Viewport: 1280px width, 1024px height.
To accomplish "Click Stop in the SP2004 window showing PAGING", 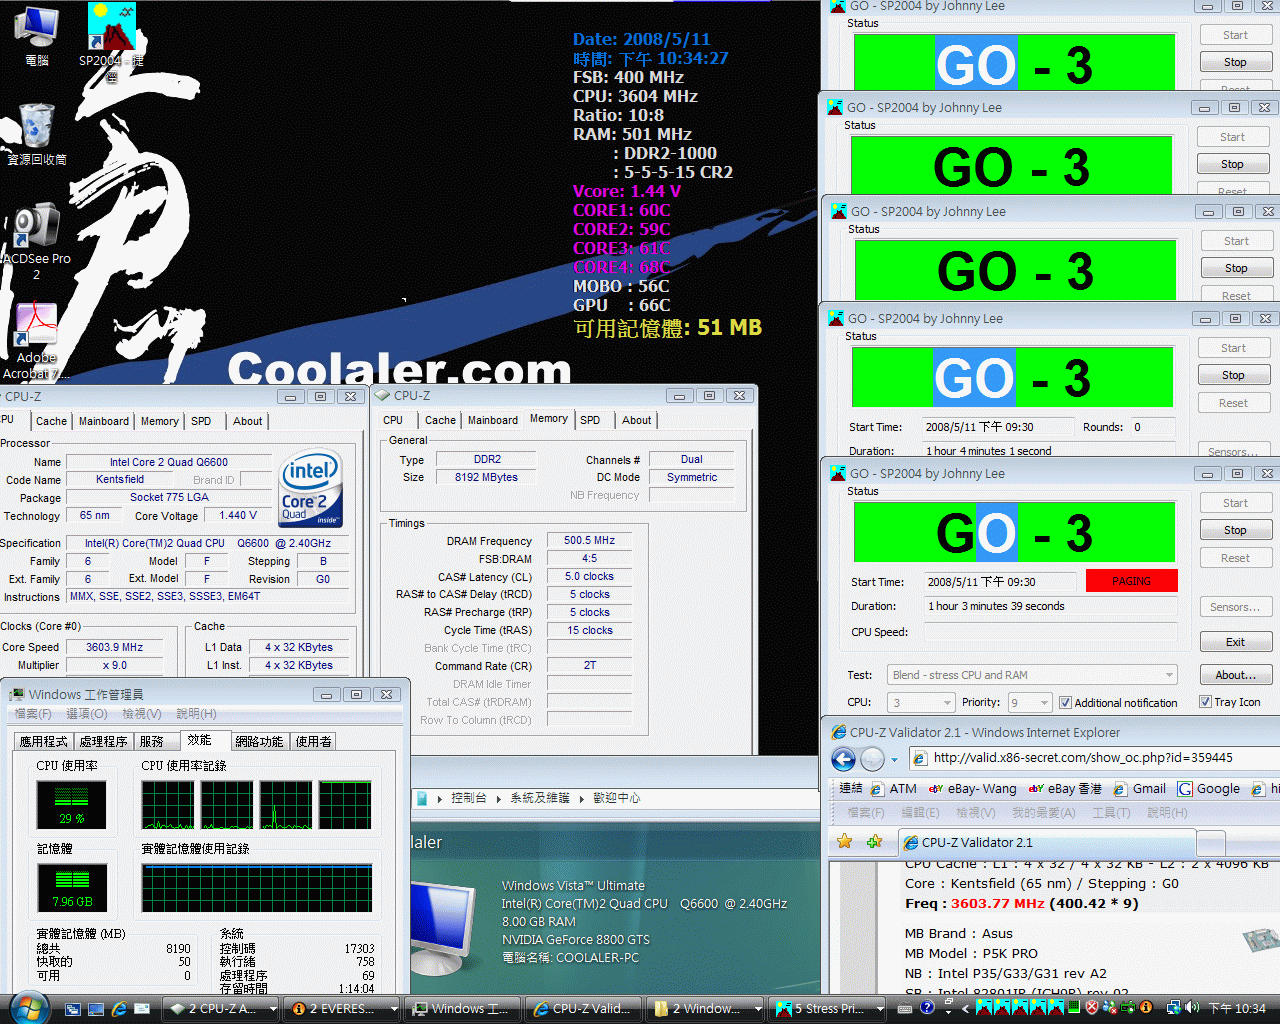I will (1235, 530).
